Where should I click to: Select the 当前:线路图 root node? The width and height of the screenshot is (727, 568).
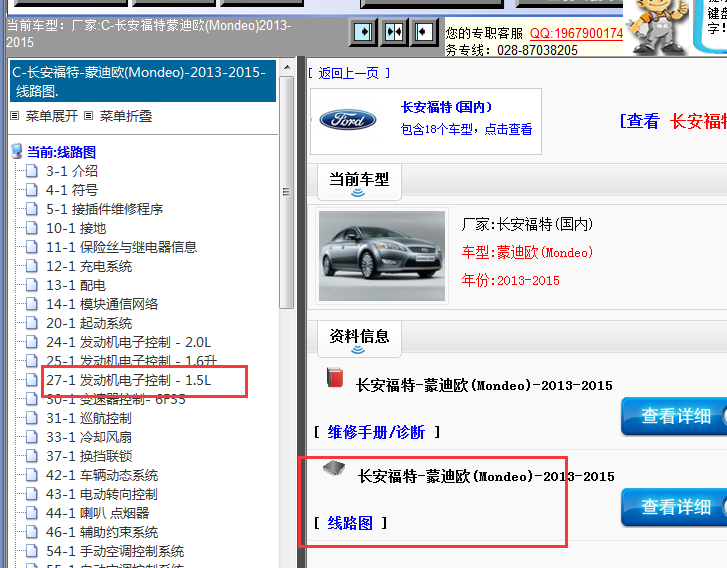(x=61, y=152)
